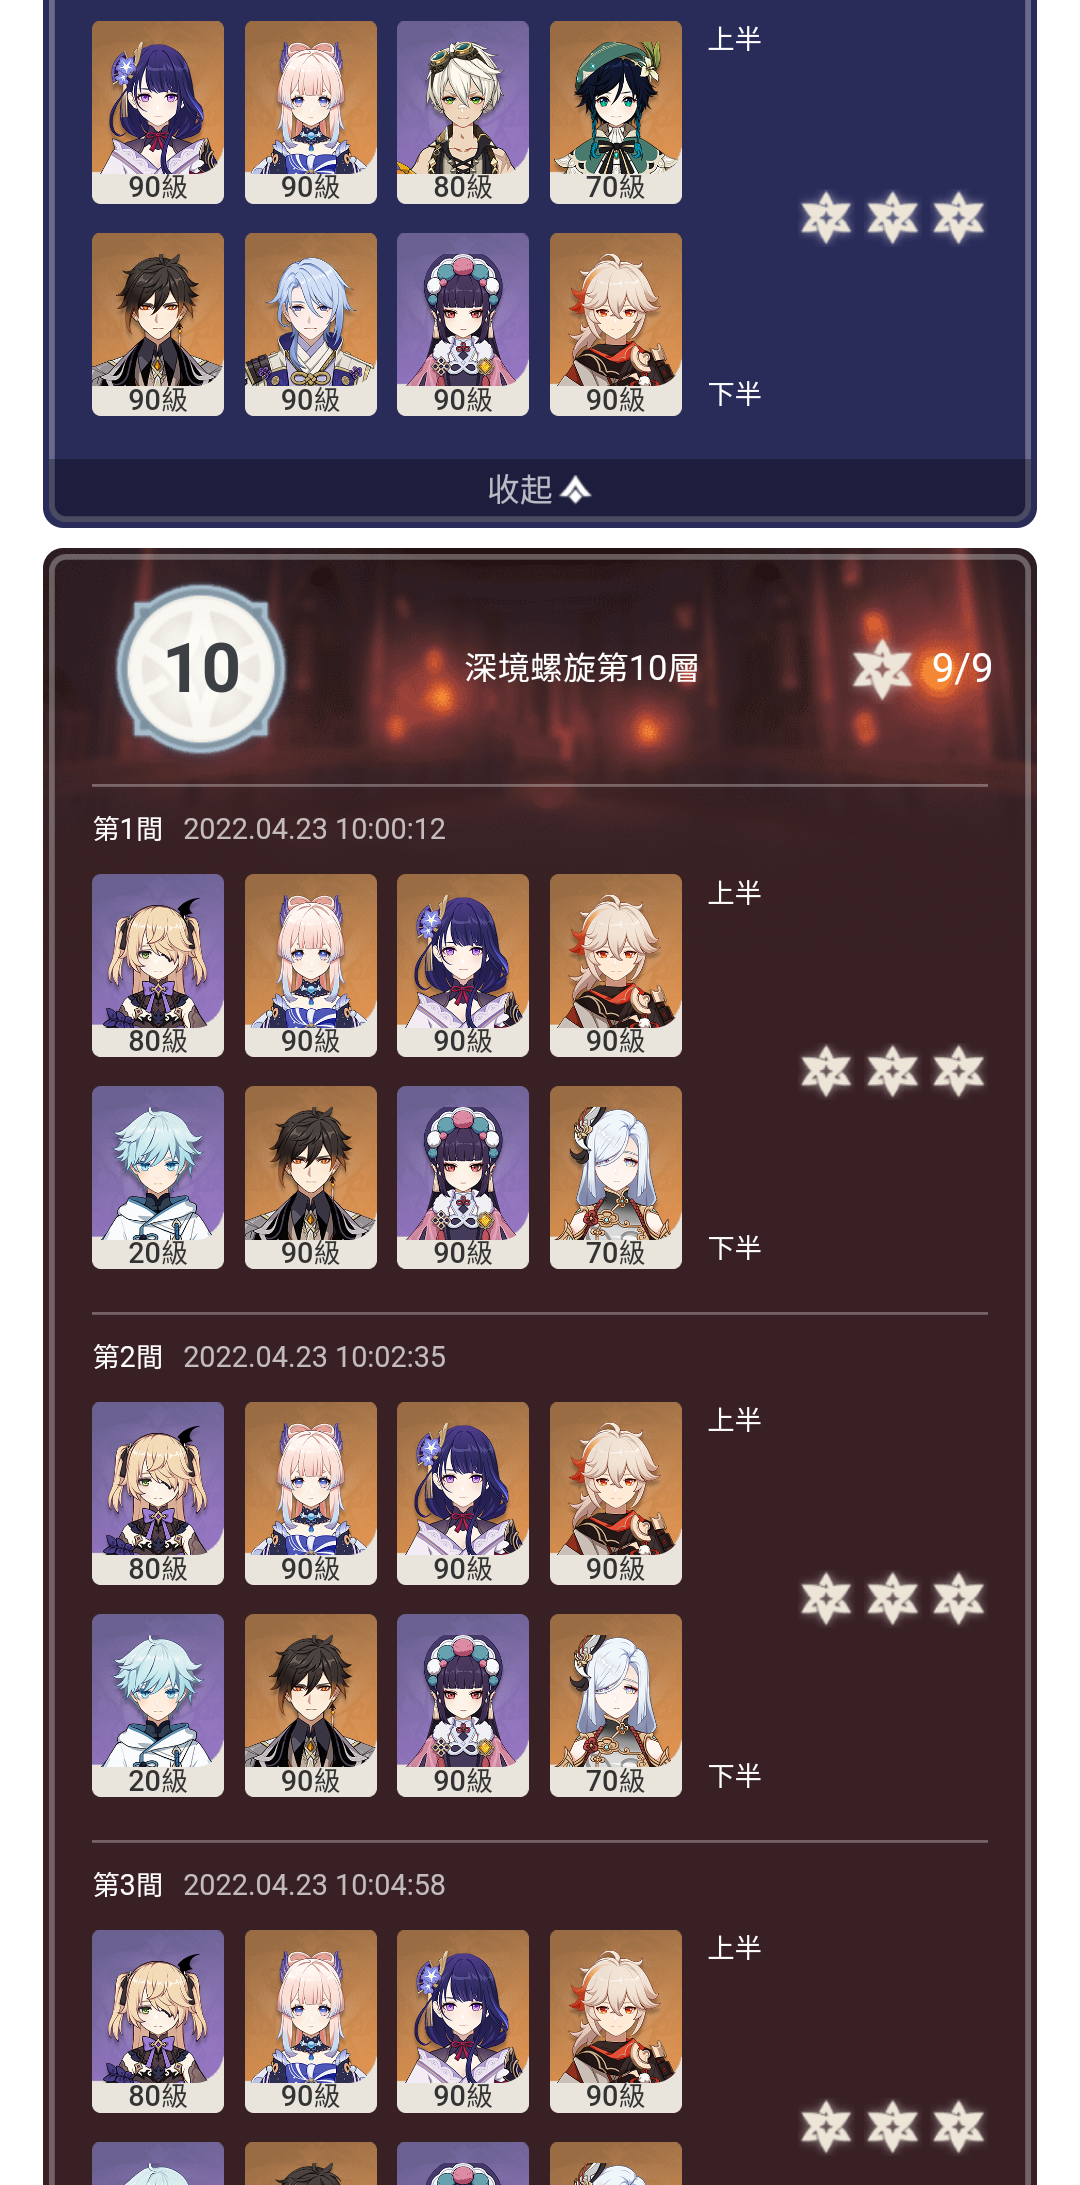
Task: Select the level 70 green-hat character portrait
Action: 616,112
